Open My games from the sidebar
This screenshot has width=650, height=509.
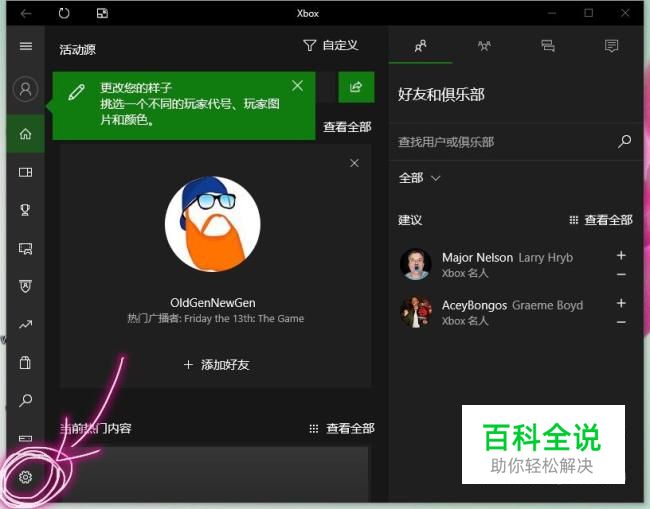26,172
